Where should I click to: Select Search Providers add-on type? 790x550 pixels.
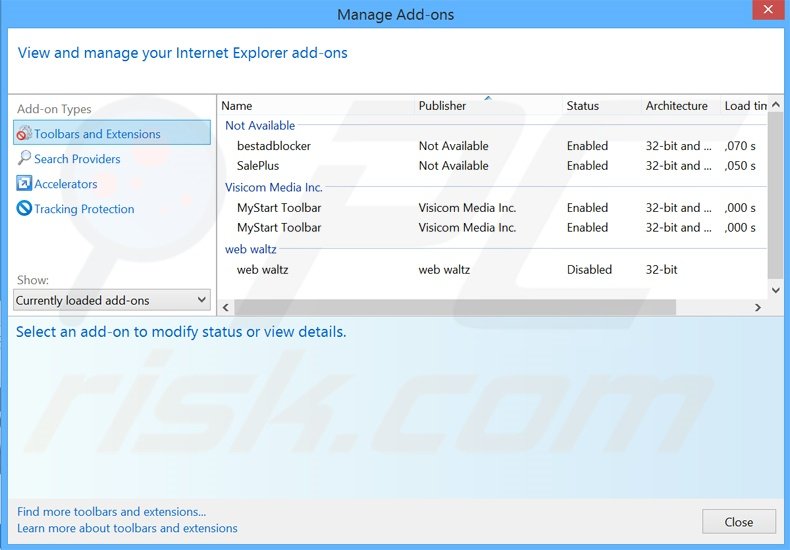coord(77,159)
